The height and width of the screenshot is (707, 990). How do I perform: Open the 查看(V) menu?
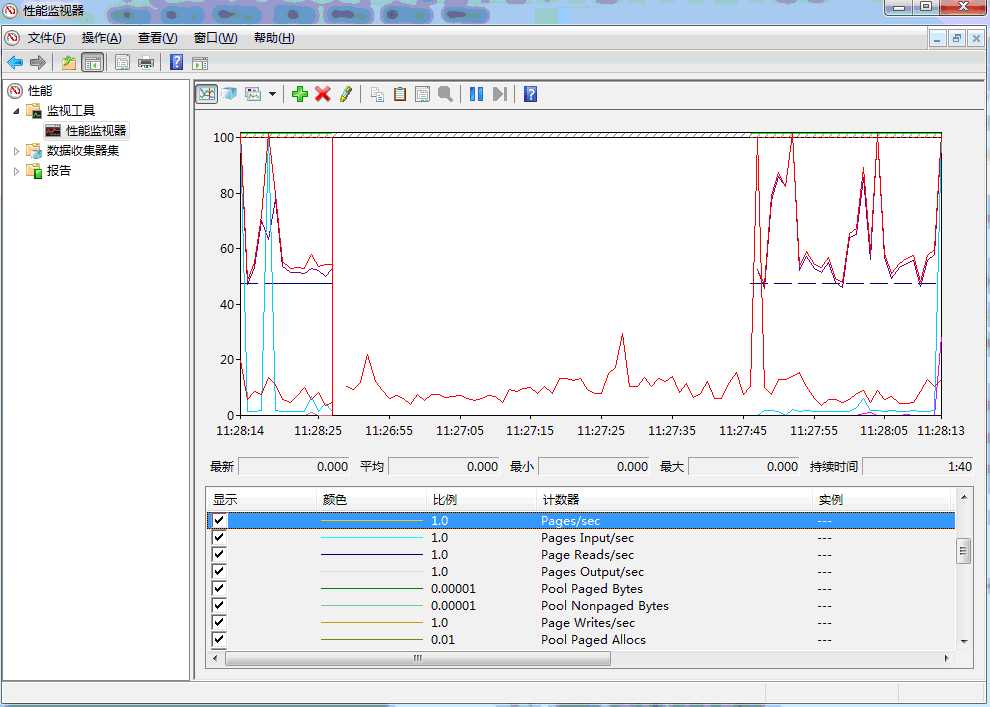(x=157, y=38)
